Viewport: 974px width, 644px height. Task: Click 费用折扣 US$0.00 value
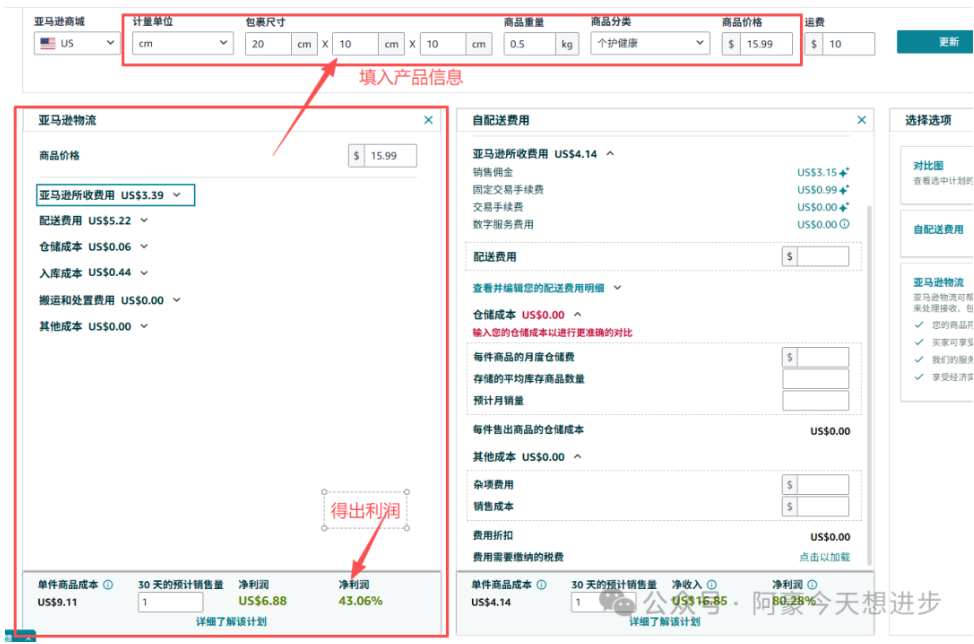(830, 537)
